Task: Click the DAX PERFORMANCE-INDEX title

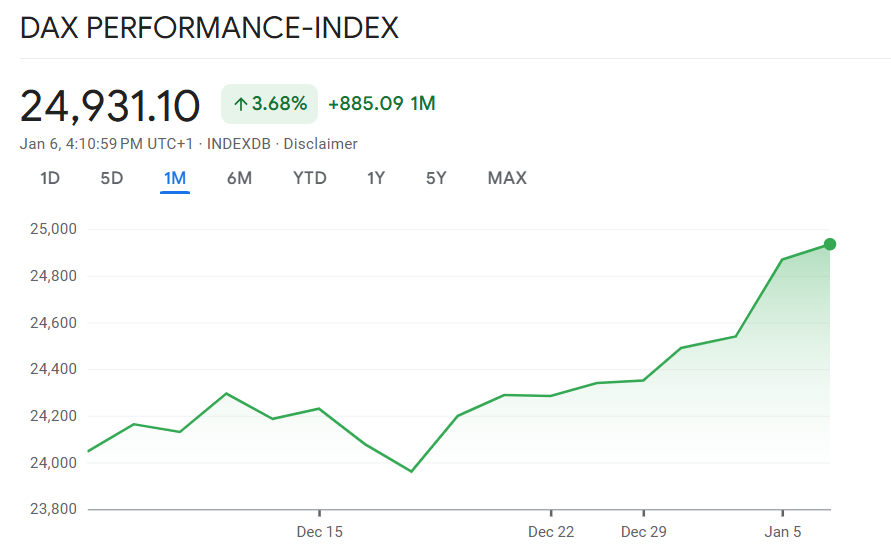Action: (x=209, y=28)
